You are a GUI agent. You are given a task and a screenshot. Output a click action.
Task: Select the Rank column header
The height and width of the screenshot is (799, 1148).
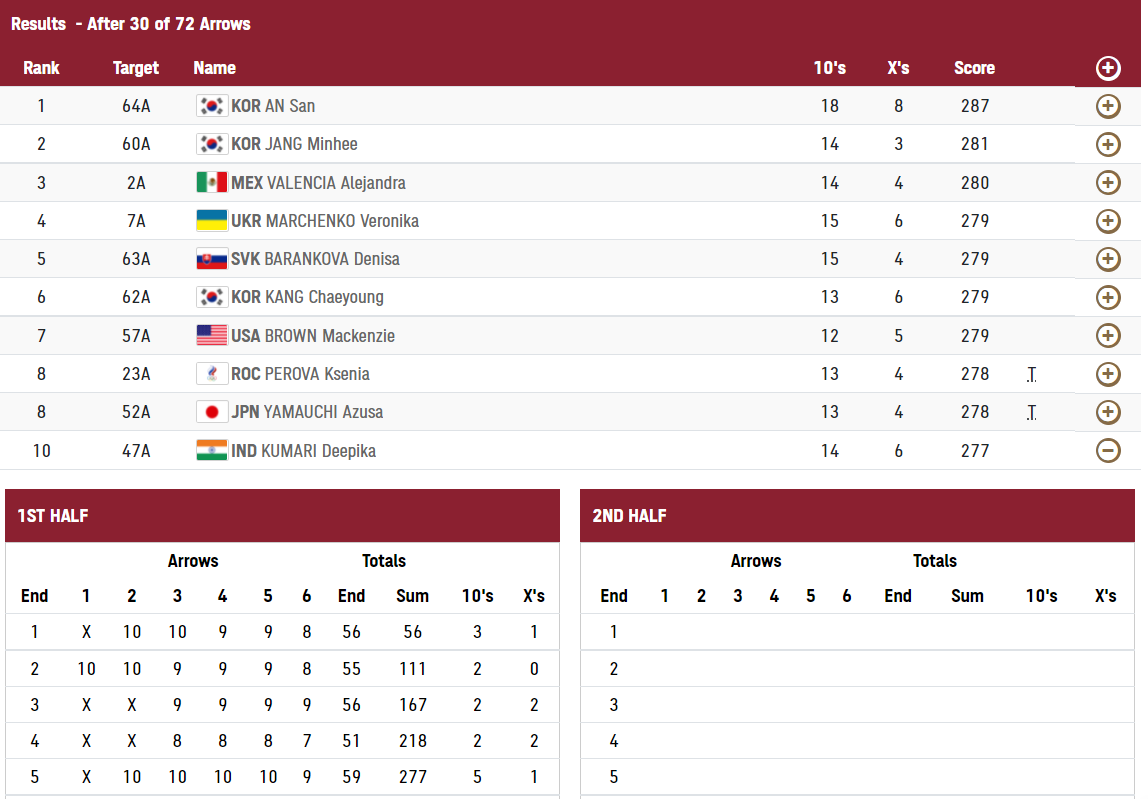[x=41, y=68]
